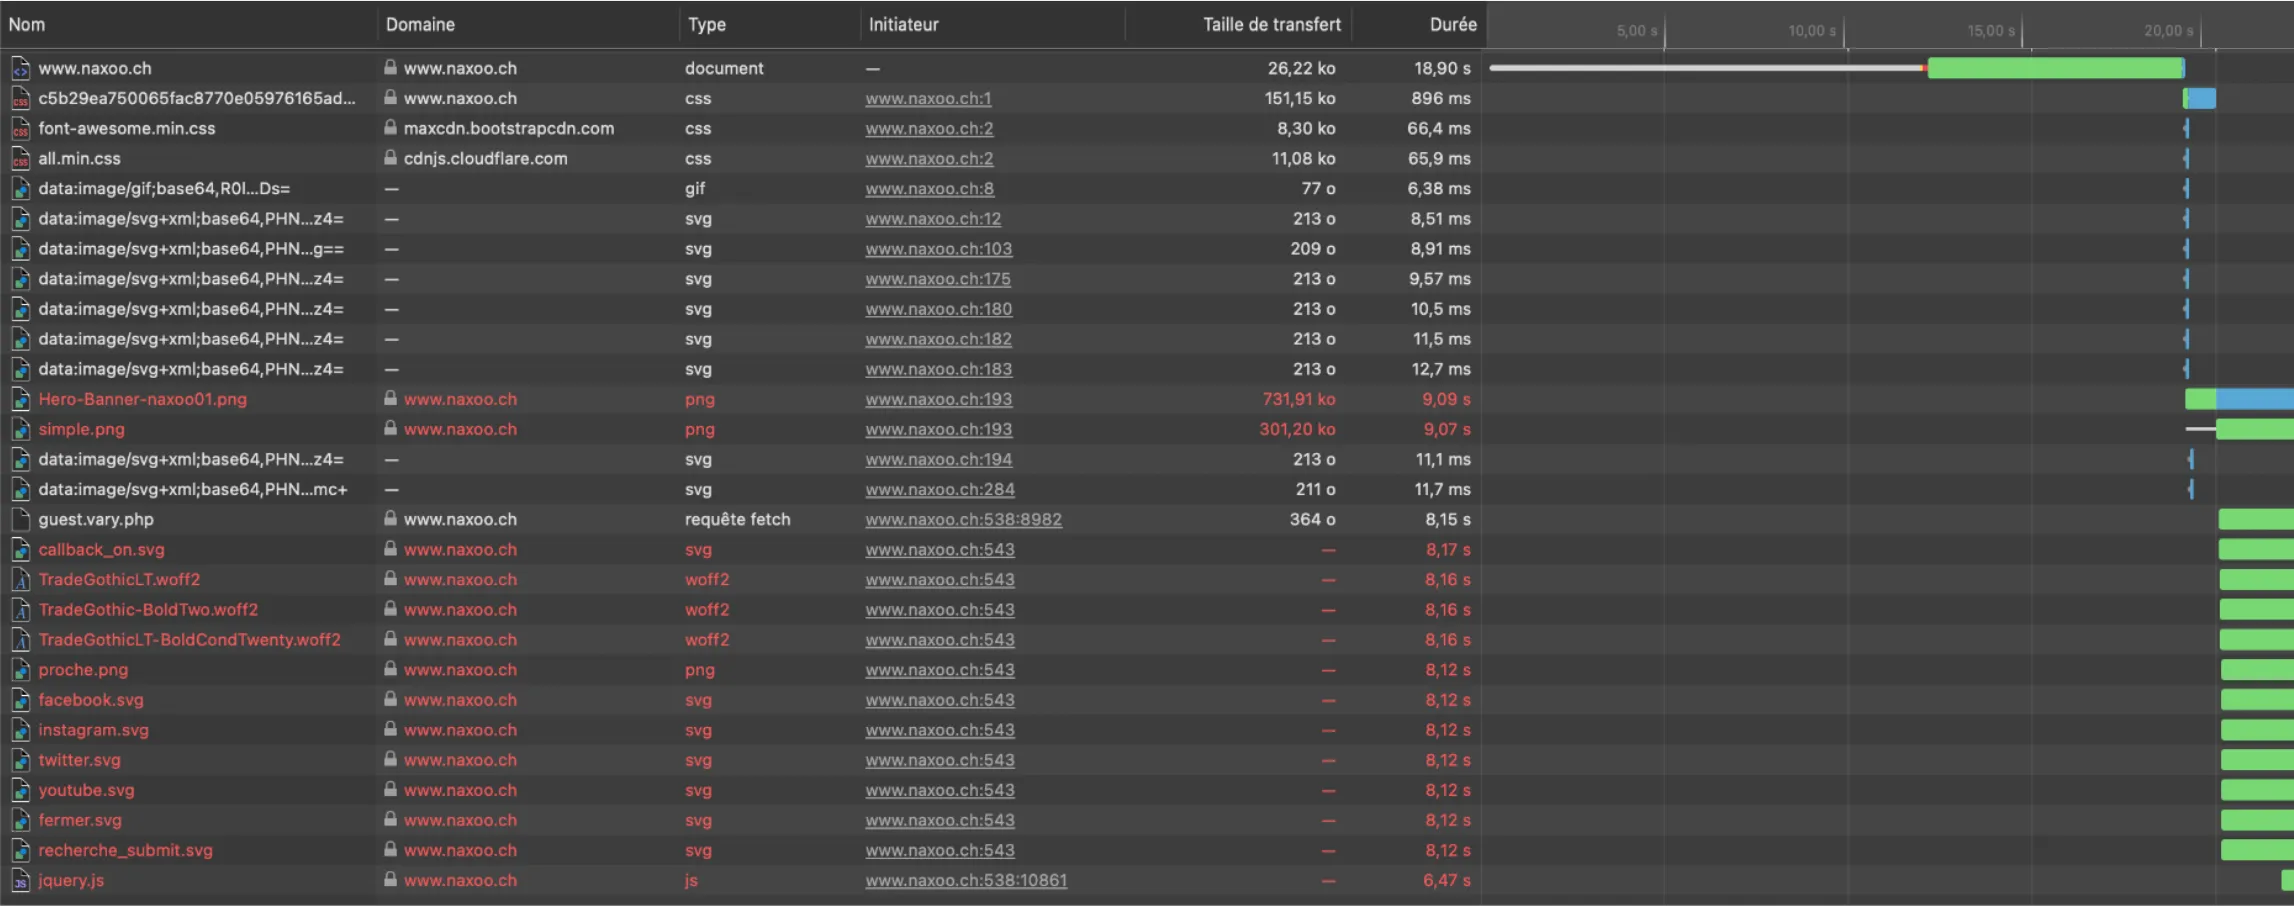2294x906 pixels.
Task: Click the font icon beside TradeGothic-BoldTwo.woff2
Action: coord(20,610)
